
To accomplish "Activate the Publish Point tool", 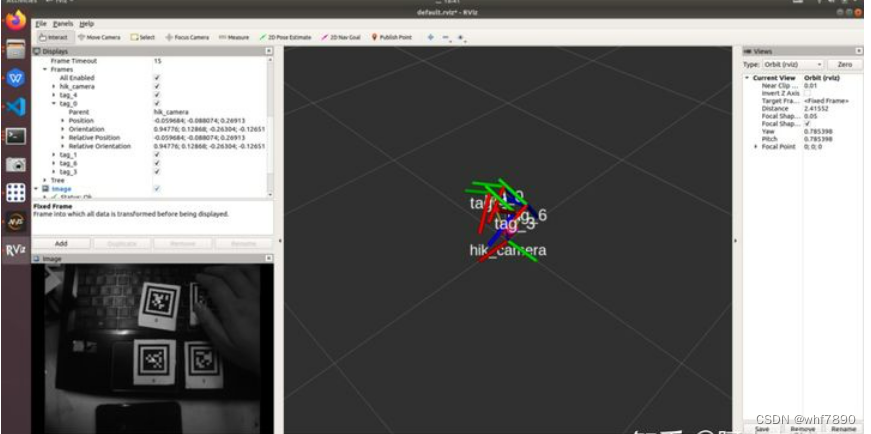I will tap(392, 37).
